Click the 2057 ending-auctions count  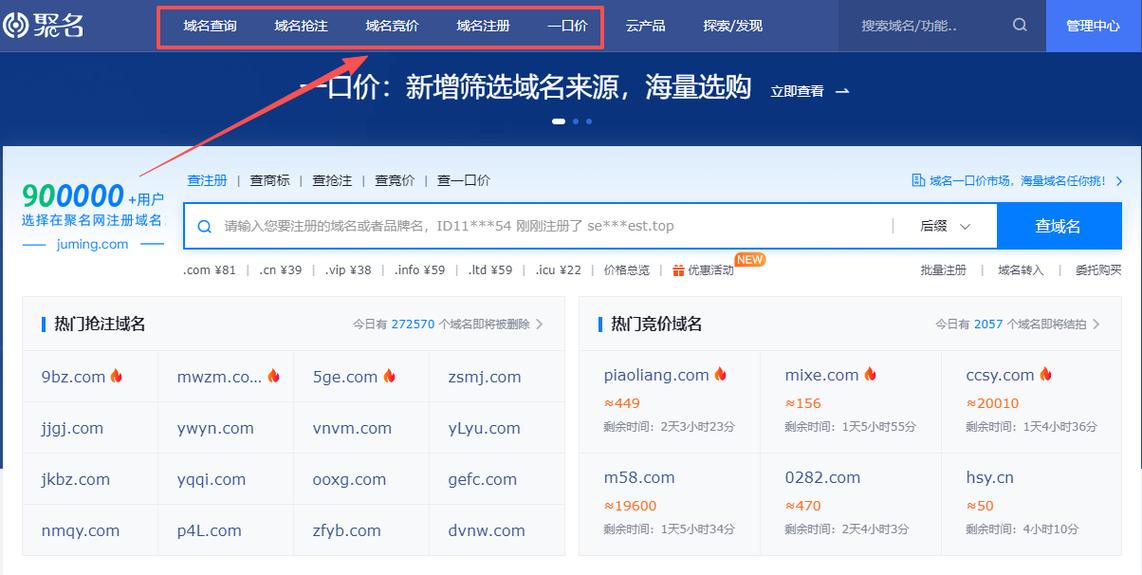pyautogui.click(x=988, y=324)
